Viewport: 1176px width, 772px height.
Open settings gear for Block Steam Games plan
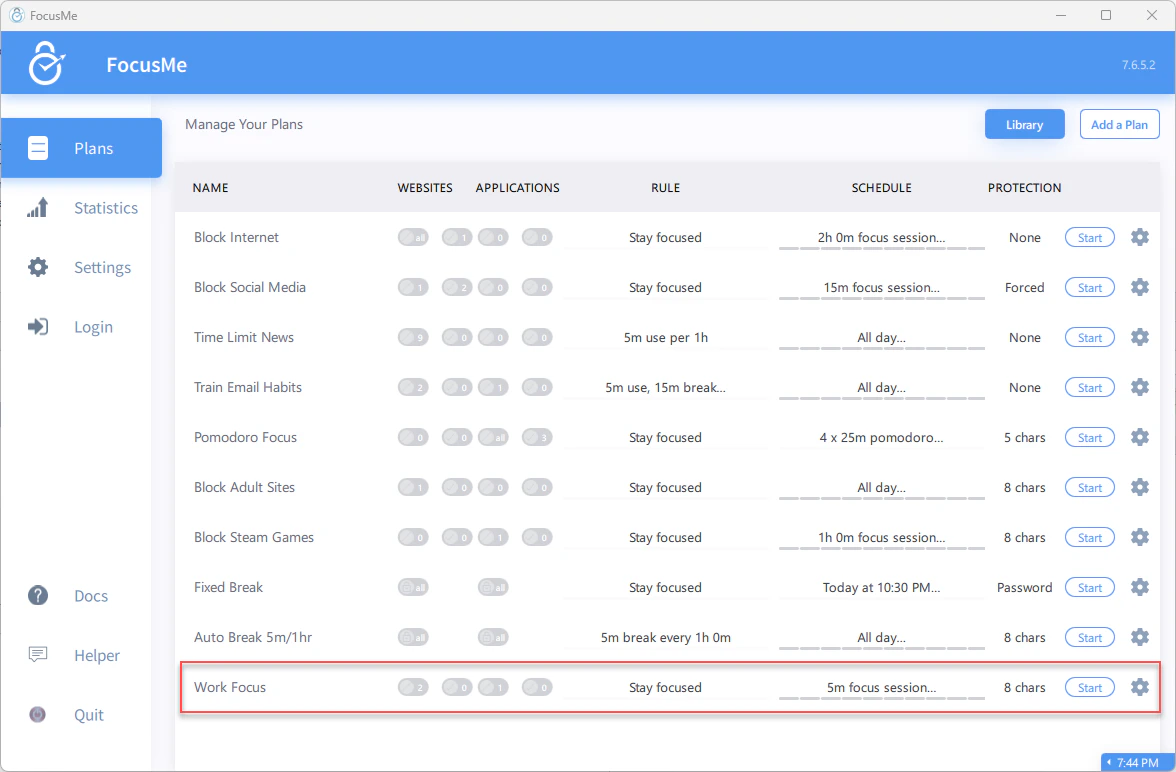coord(1139,537)
